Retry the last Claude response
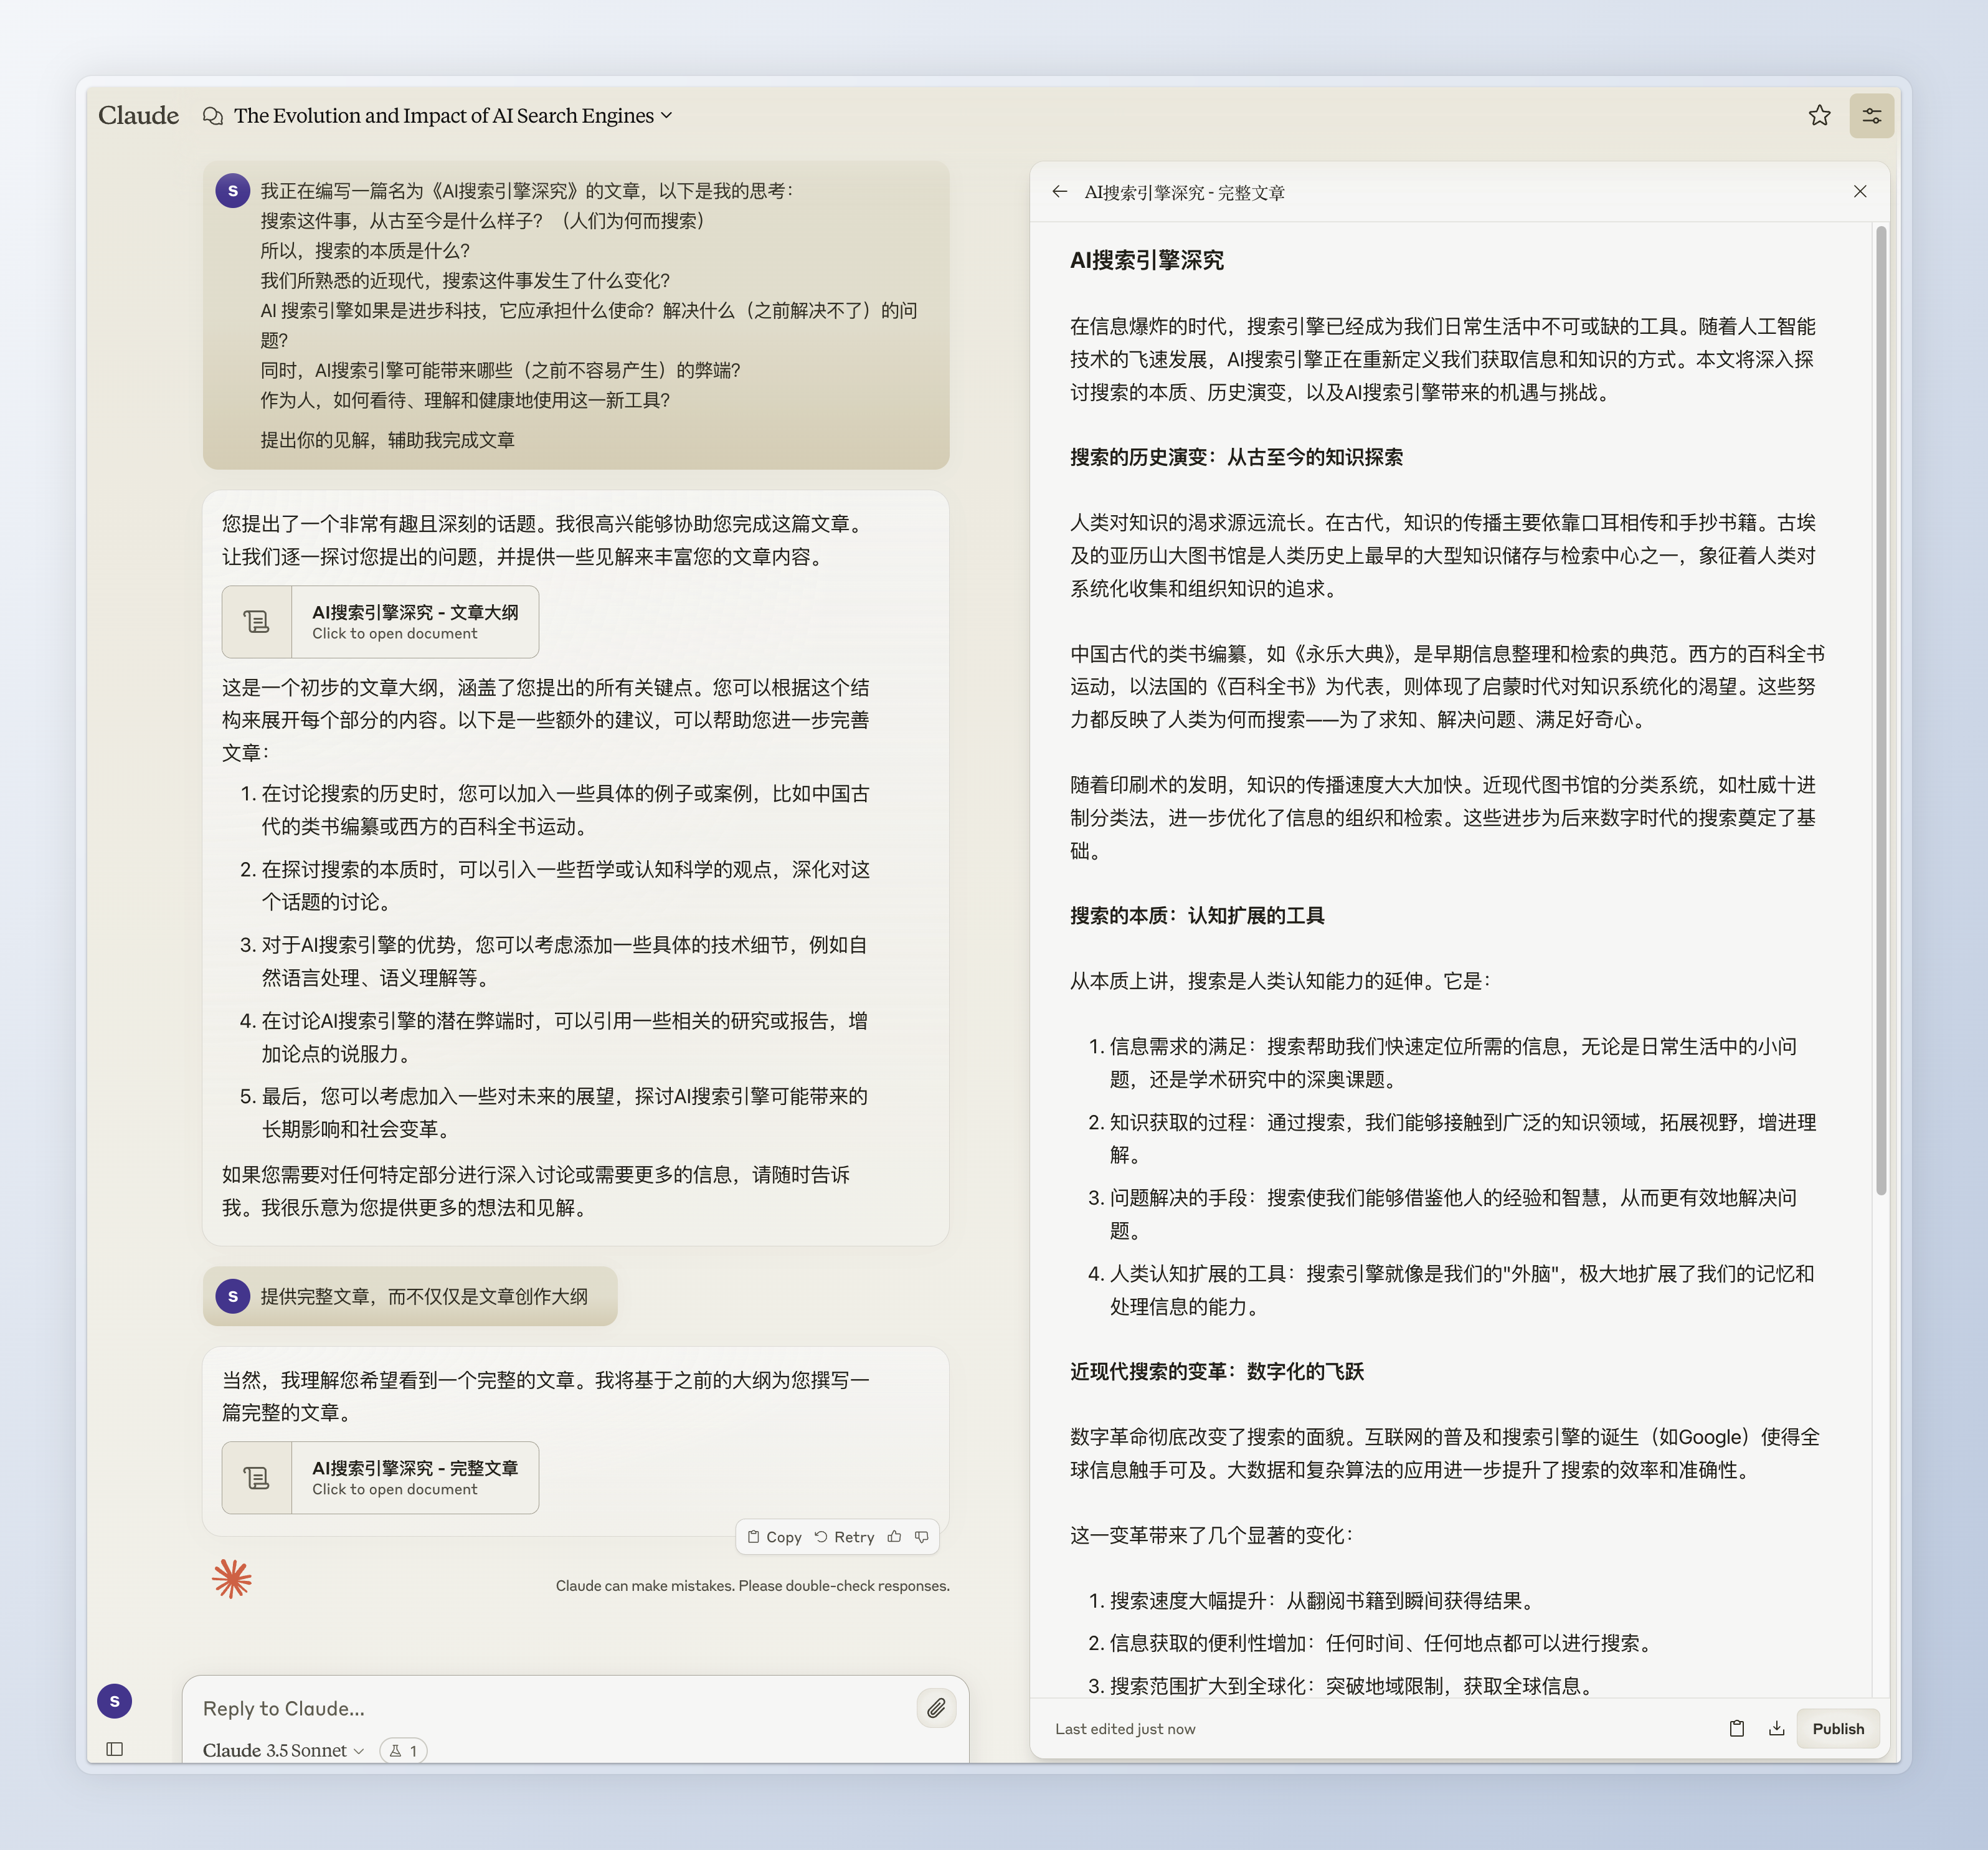1988x1850 pixels. [x=844, y=1537]
